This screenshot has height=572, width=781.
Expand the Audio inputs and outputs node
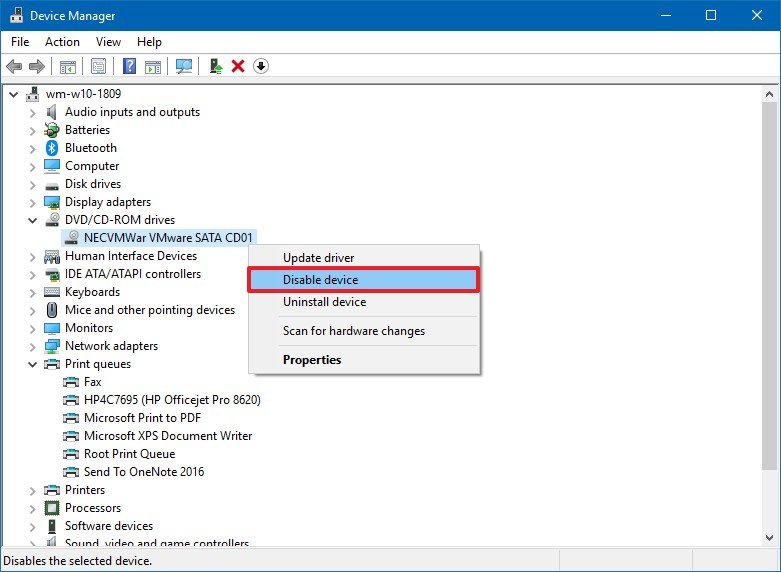(x=32, y=113)
